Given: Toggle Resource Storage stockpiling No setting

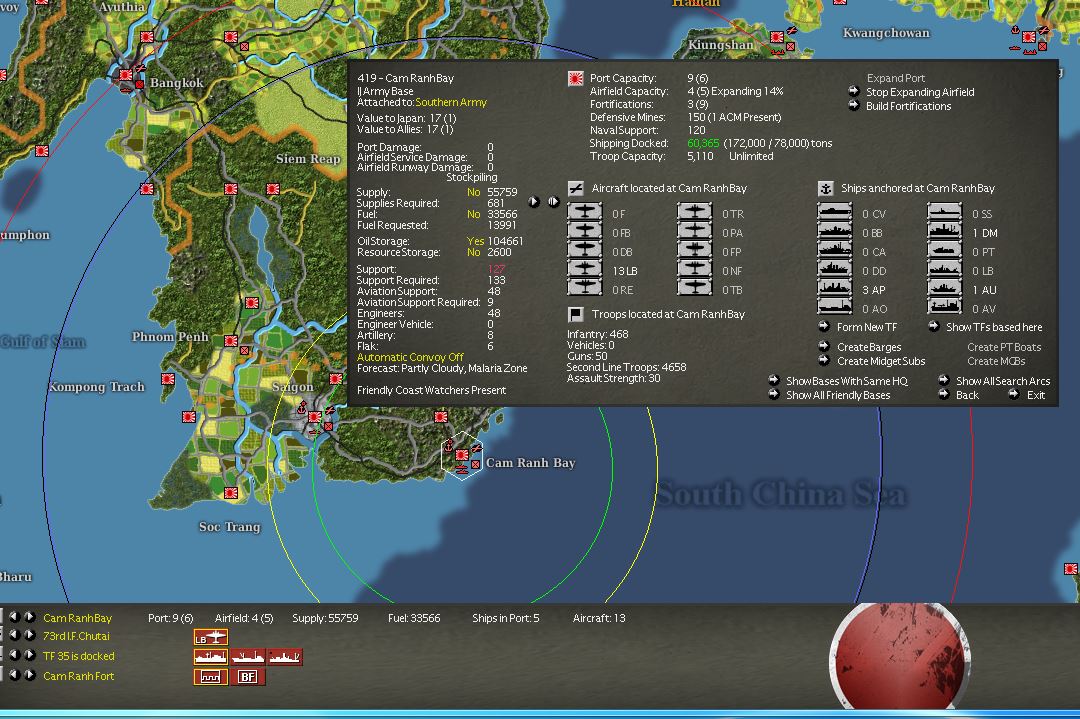Looking at the screenshot, I should coord(473,252).
